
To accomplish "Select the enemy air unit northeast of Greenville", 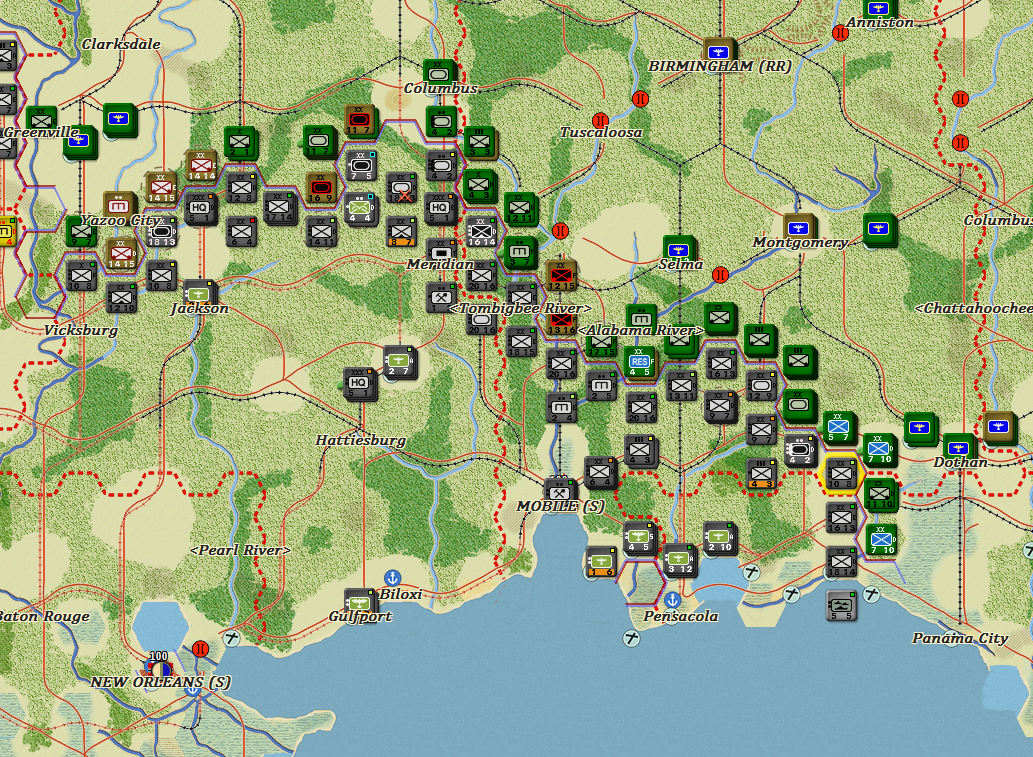I will (x=119, y=121).
